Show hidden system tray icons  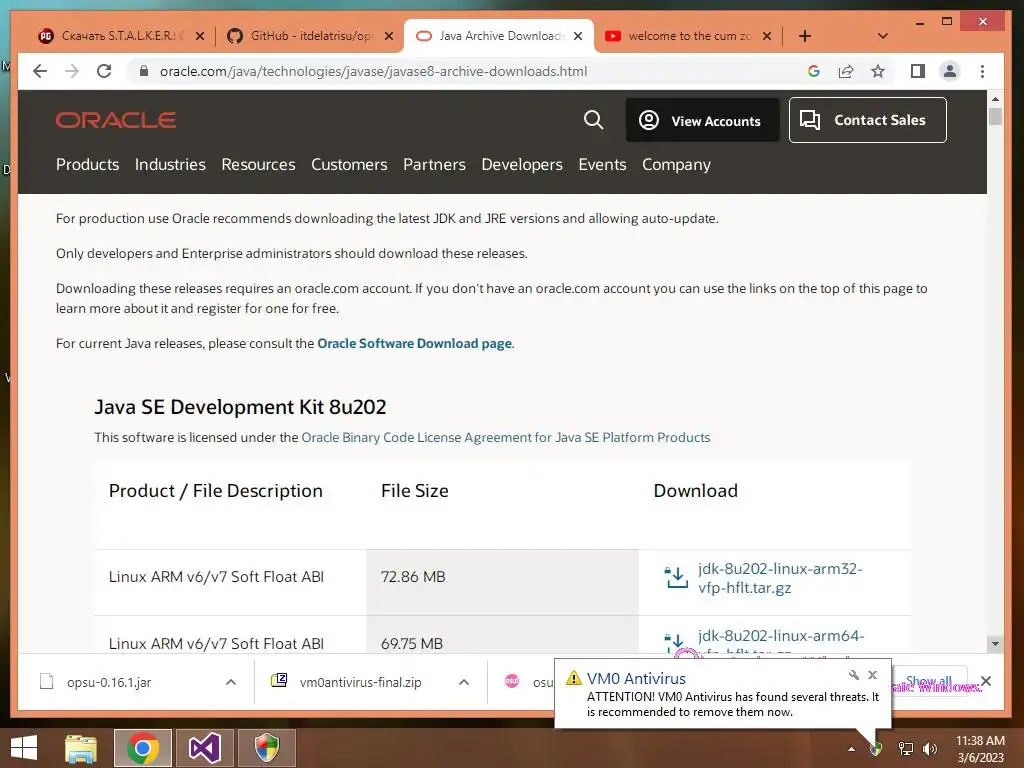point(852,749)
